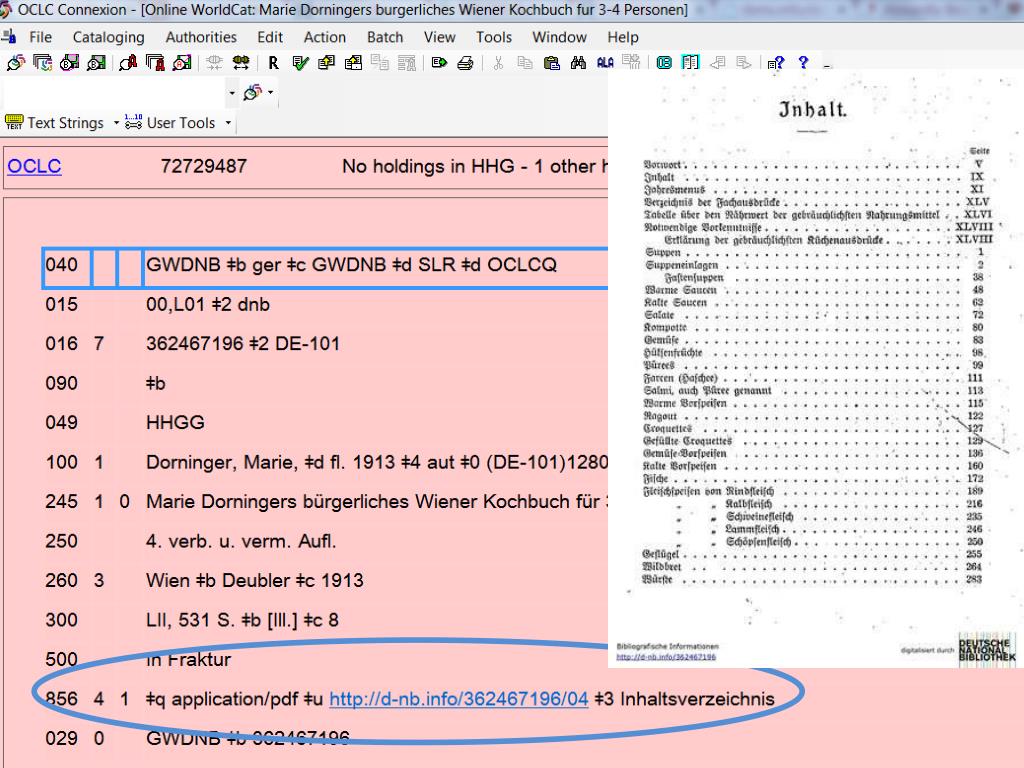Click the bibliographic info link under Inhalt page
1024x768 pixels.
(665, 657)
